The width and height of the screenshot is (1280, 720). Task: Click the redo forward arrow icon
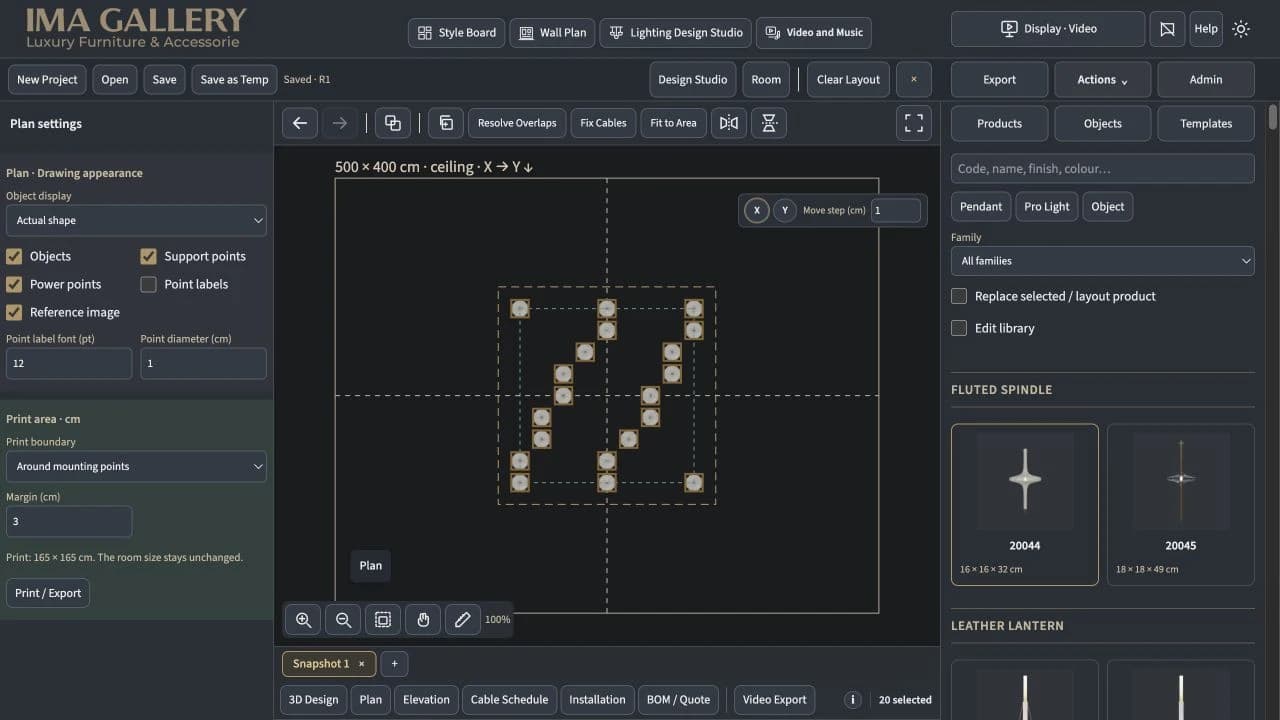click(x=340, y=123)
